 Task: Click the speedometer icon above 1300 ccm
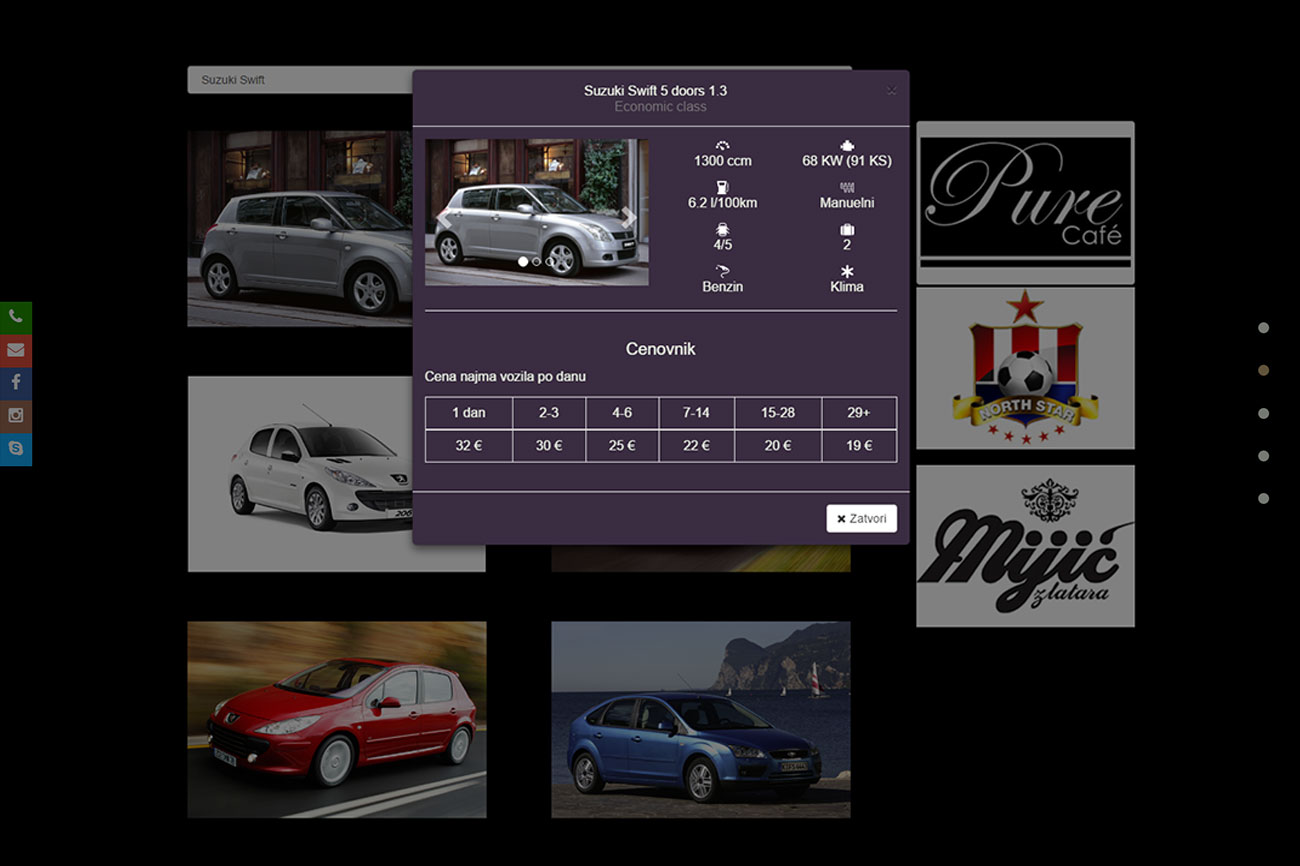(722, 145)
